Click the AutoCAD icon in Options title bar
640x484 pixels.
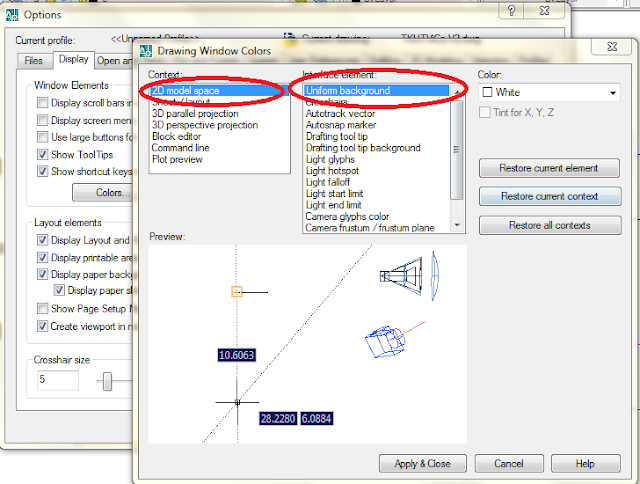point(12,15)
